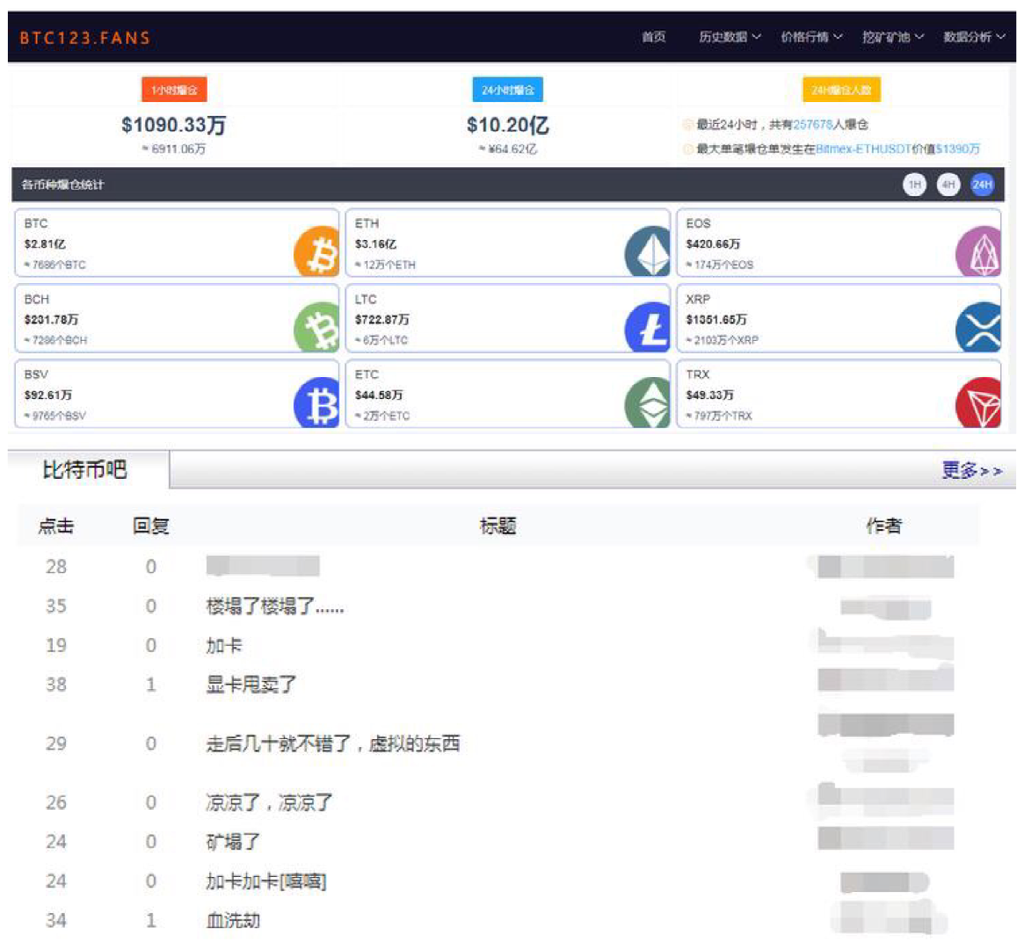Click the XRP coin icon
This screenshot has width=1024, height=949.
978,328
